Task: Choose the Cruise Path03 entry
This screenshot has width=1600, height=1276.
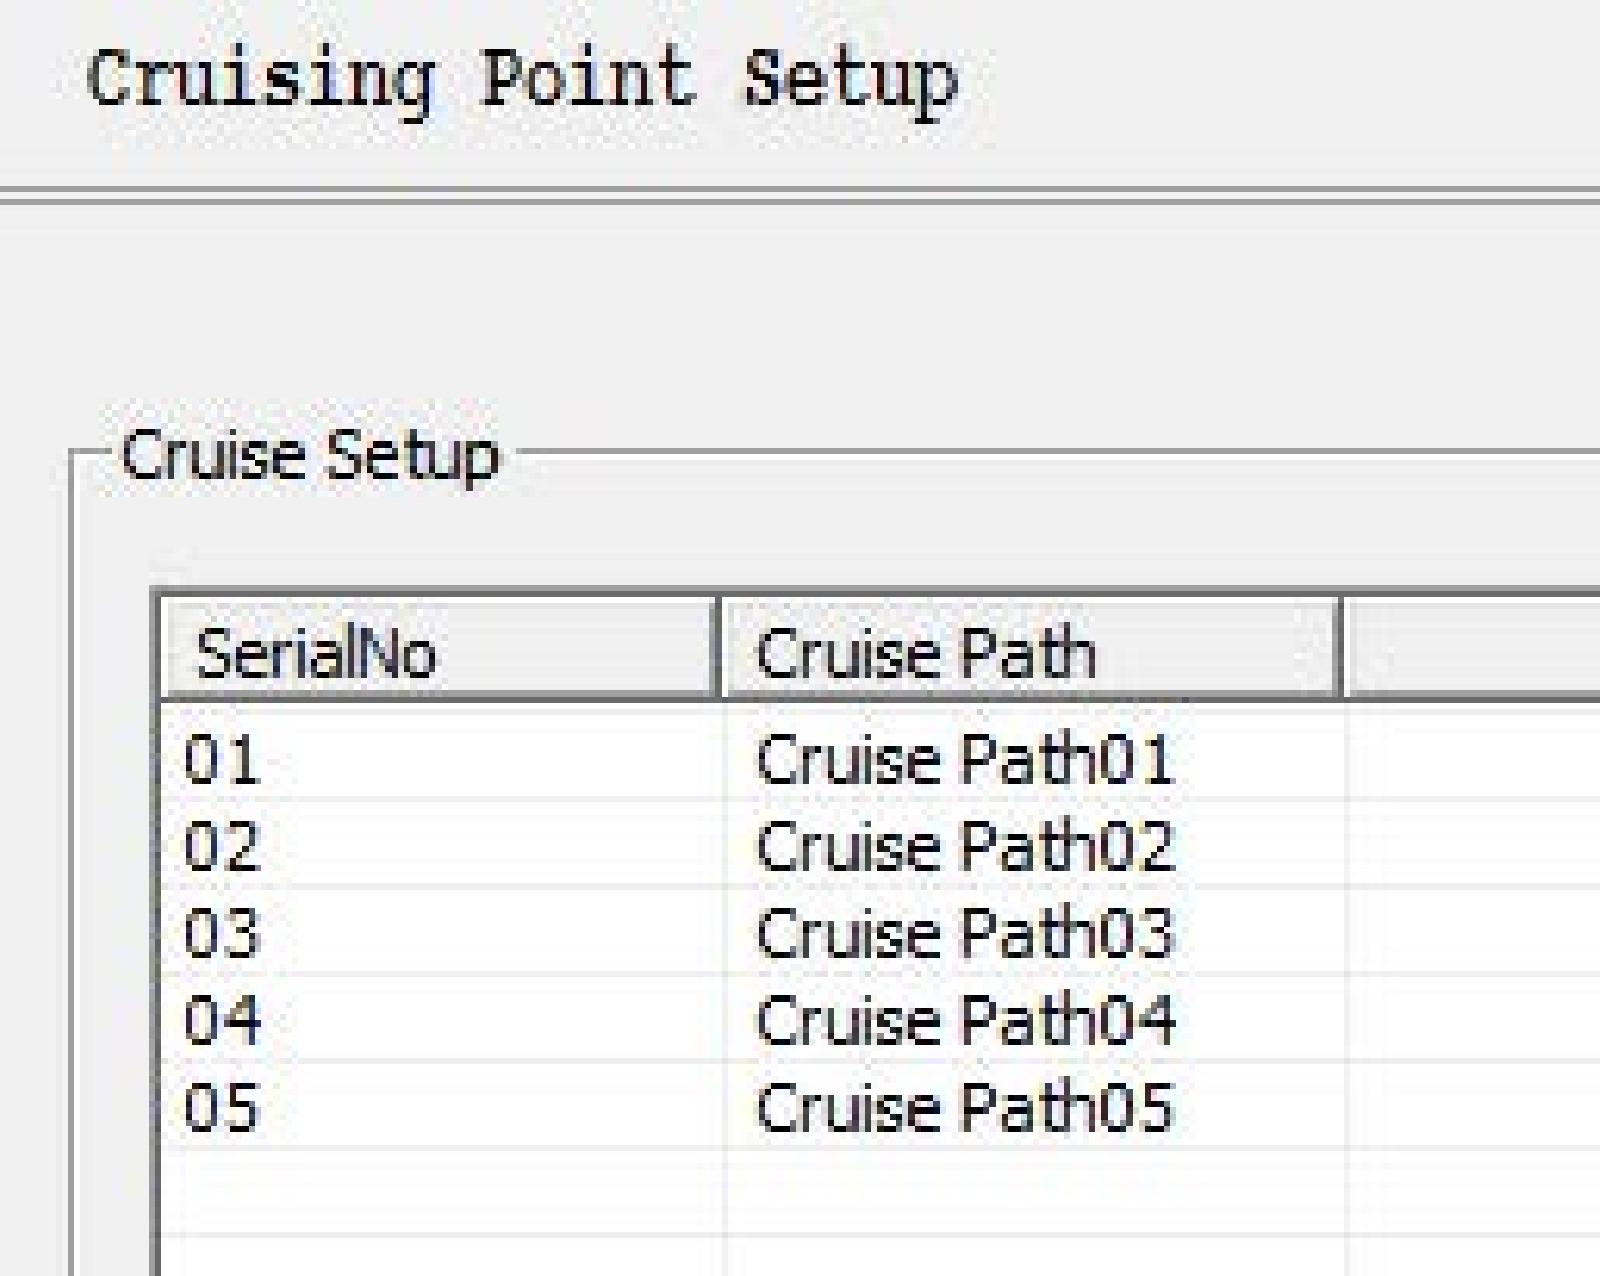Action: point(964,933)
